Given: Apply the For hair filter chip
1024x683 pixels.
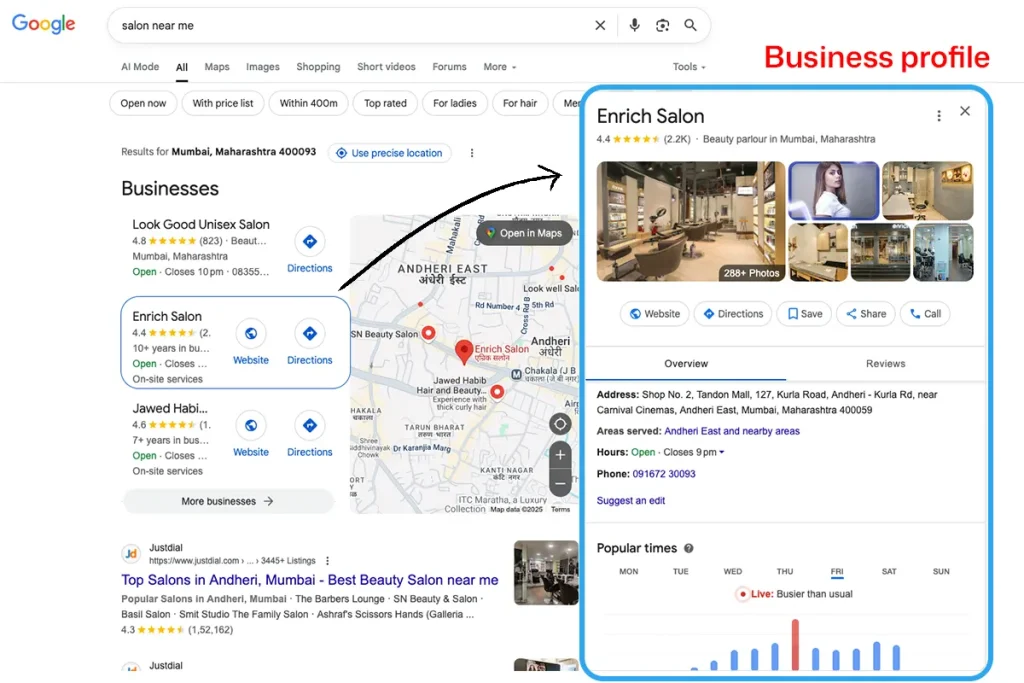Looking at the screenshot, I should tap(520, 103).
